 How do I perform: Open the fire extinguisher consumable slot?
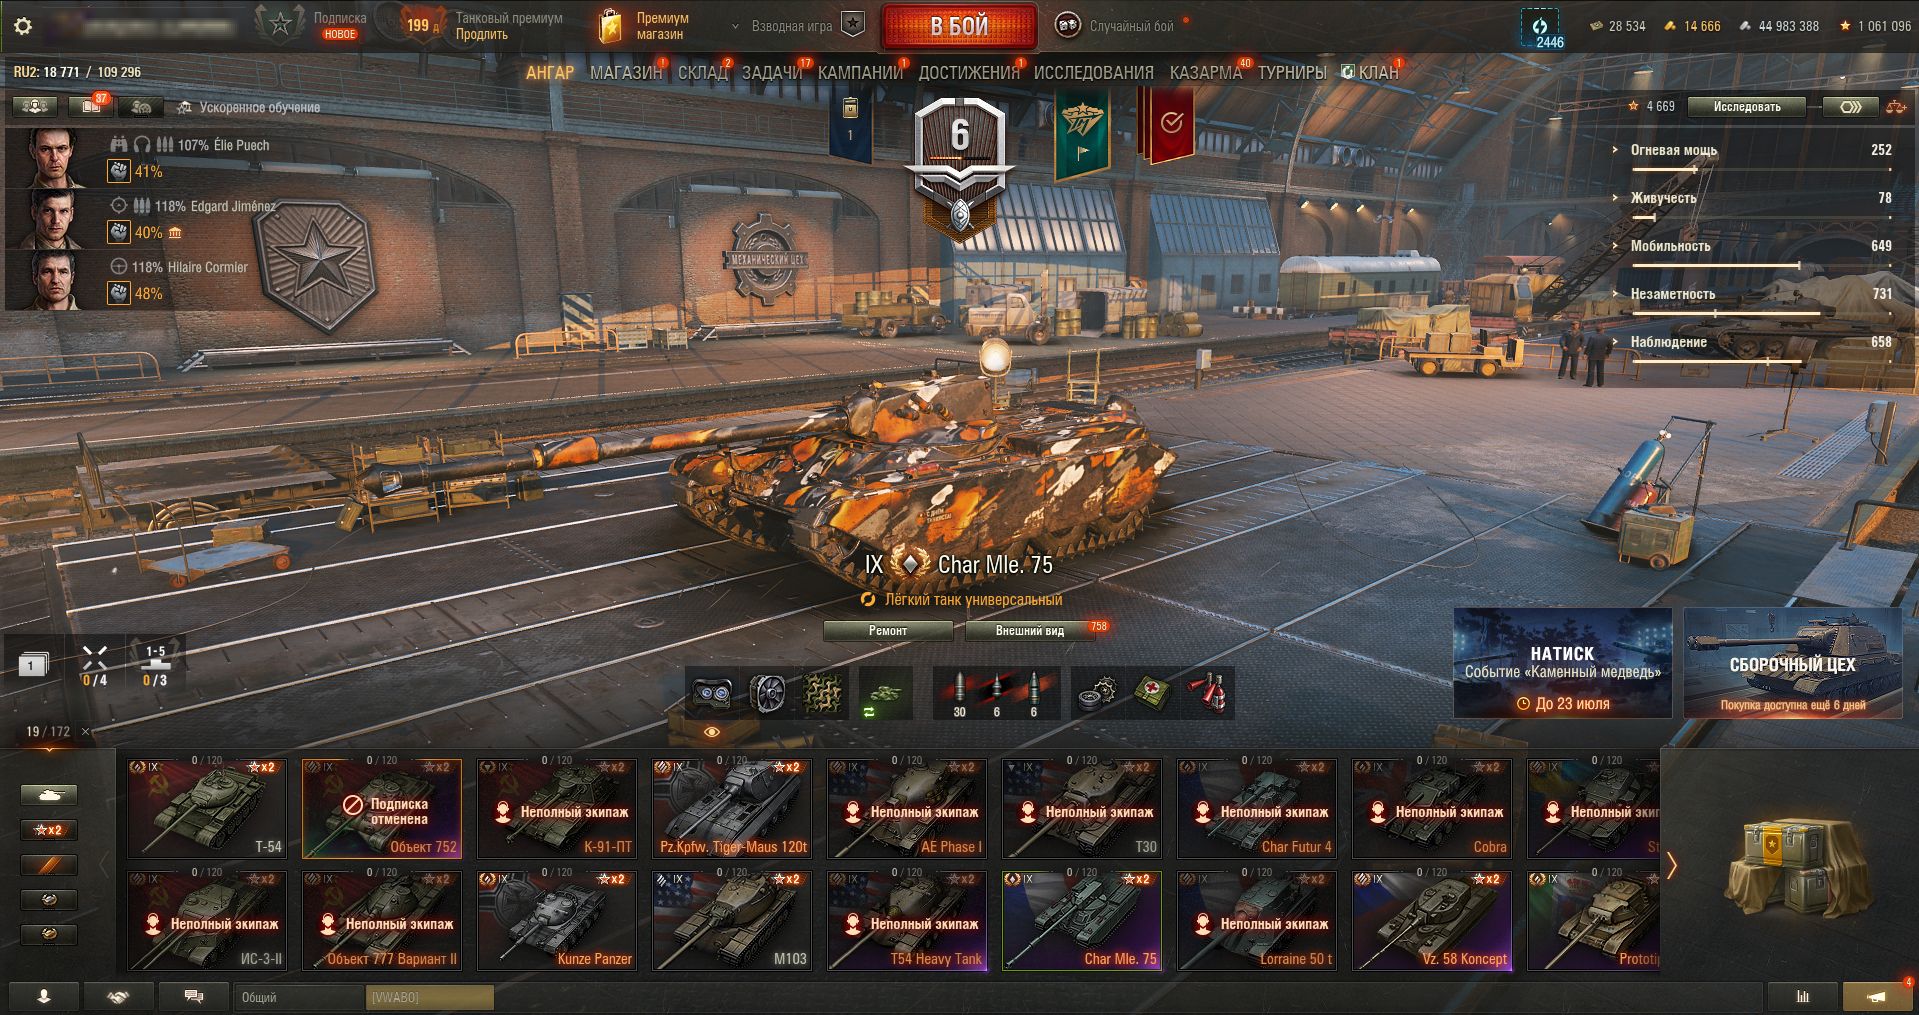click(x=1208, y=693)
